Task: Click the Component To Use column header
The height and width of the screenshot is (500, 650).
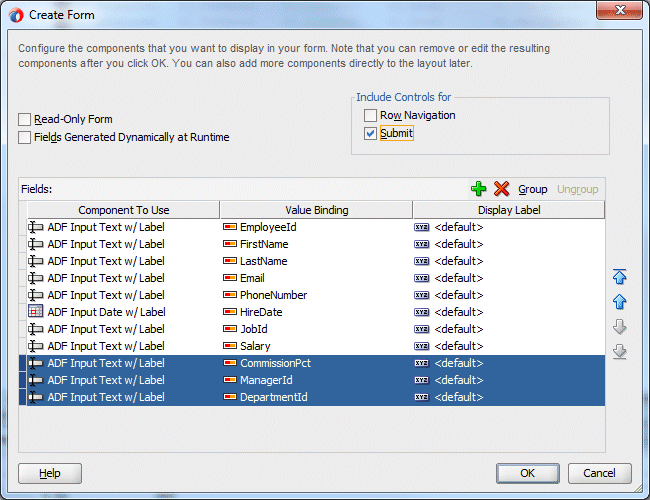Action: [124, 210]
